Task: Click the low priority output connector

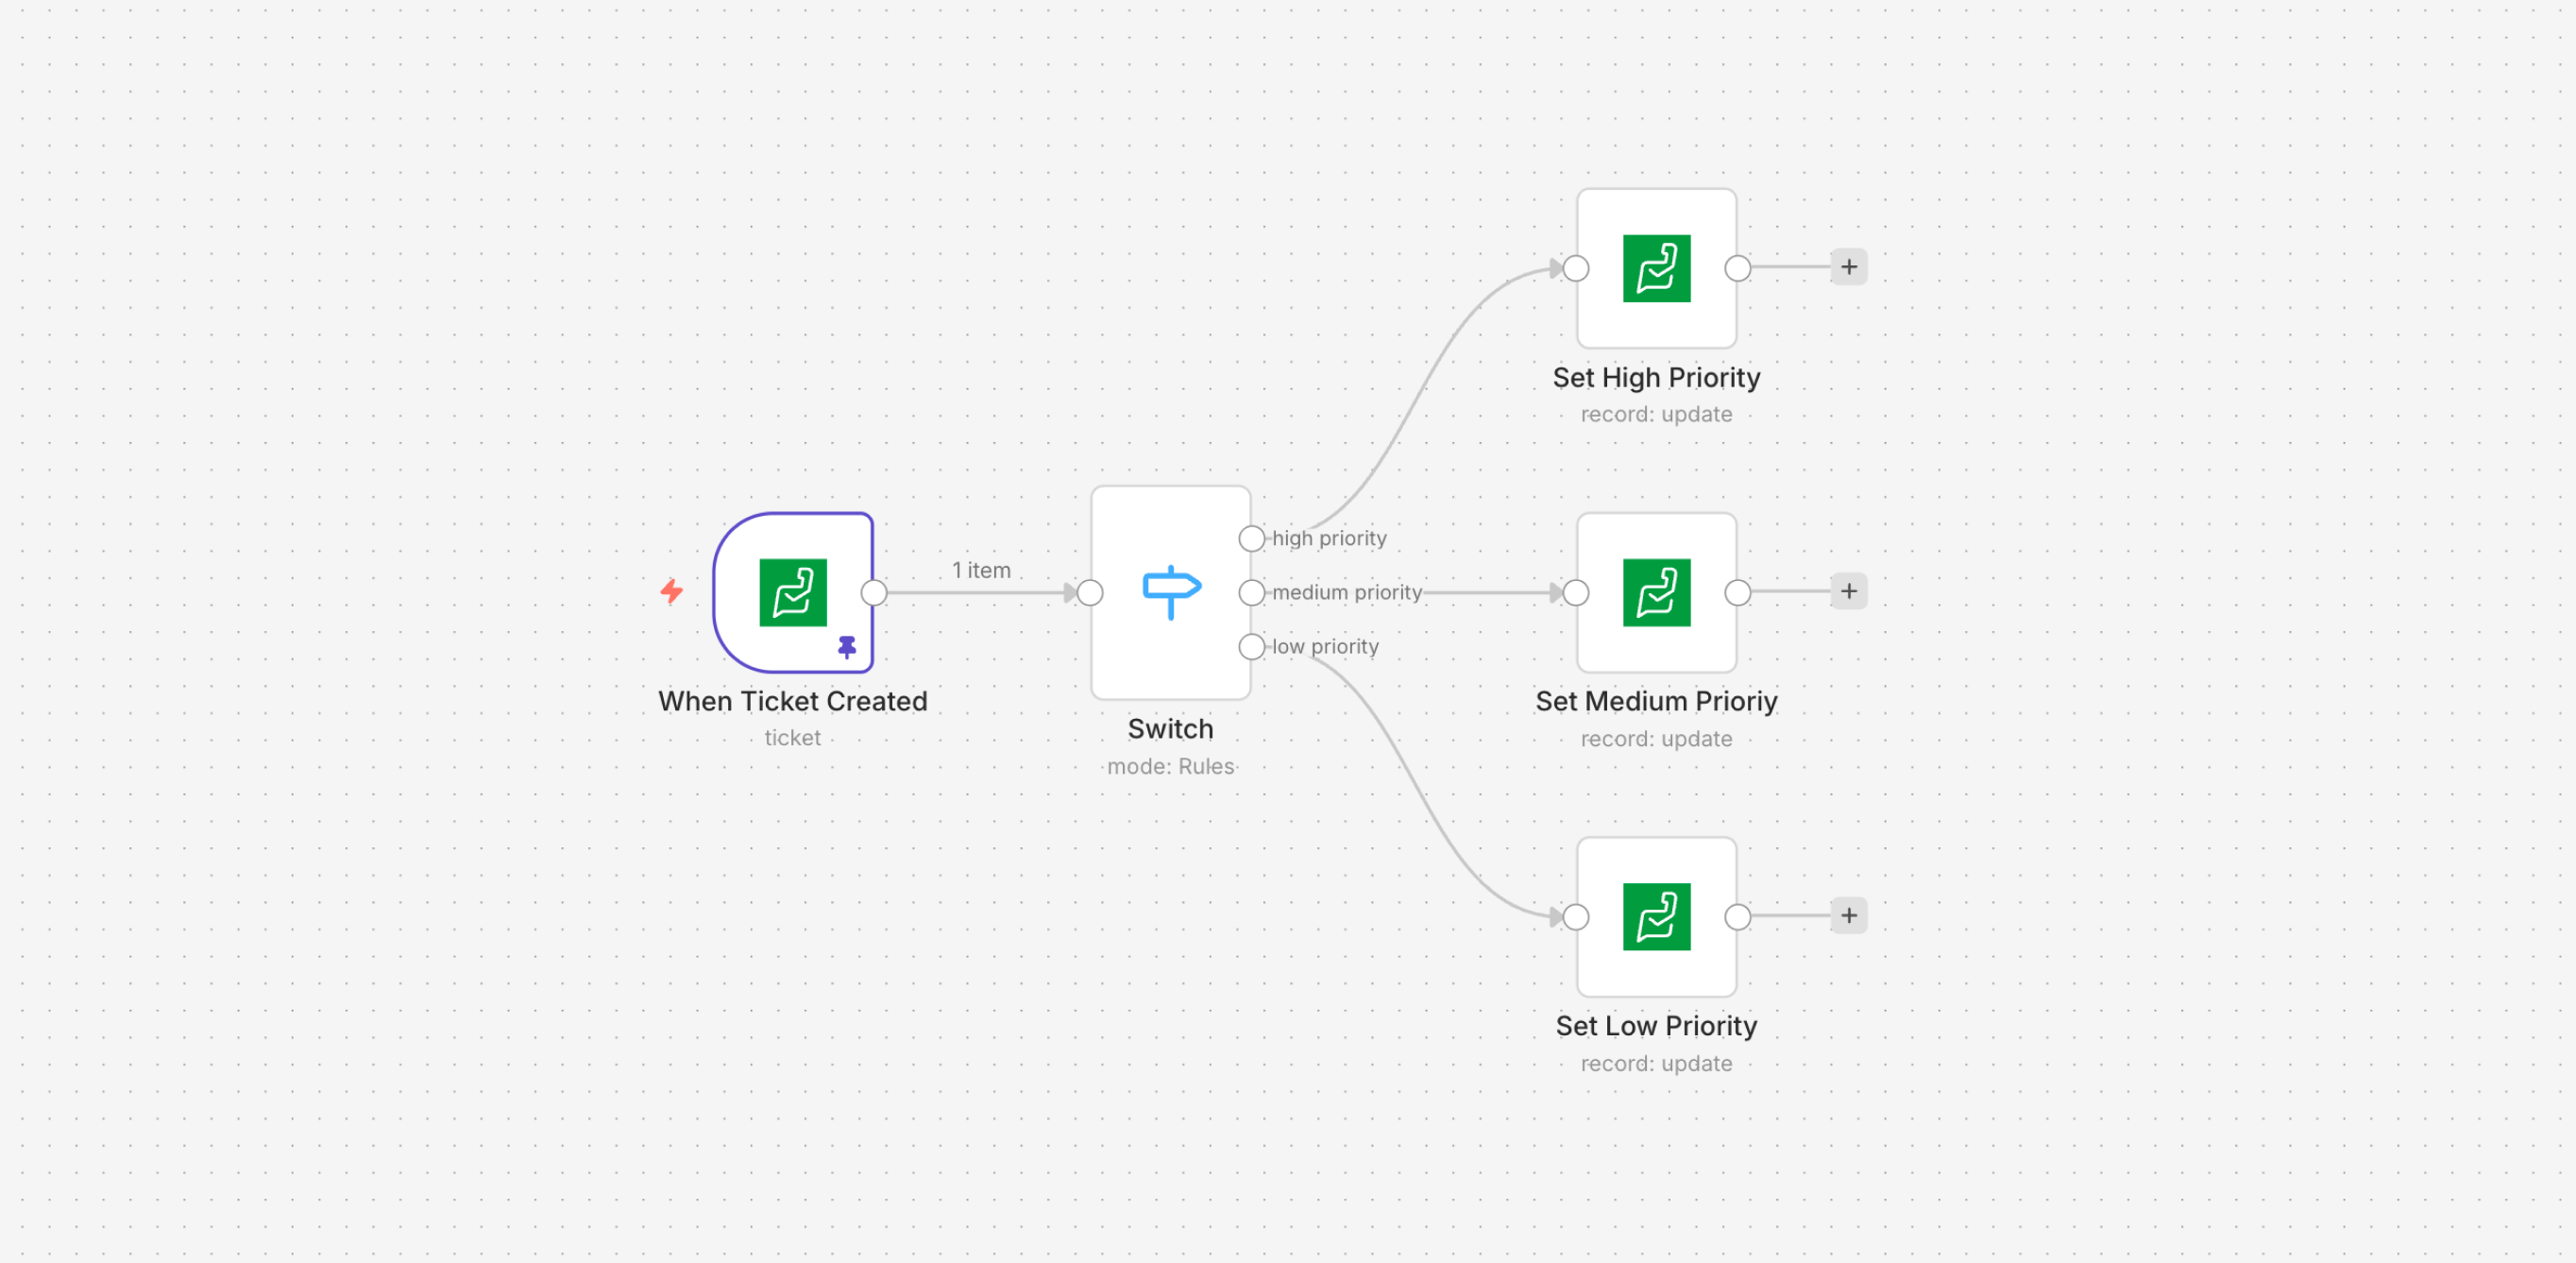Action: coord(1250,646)
